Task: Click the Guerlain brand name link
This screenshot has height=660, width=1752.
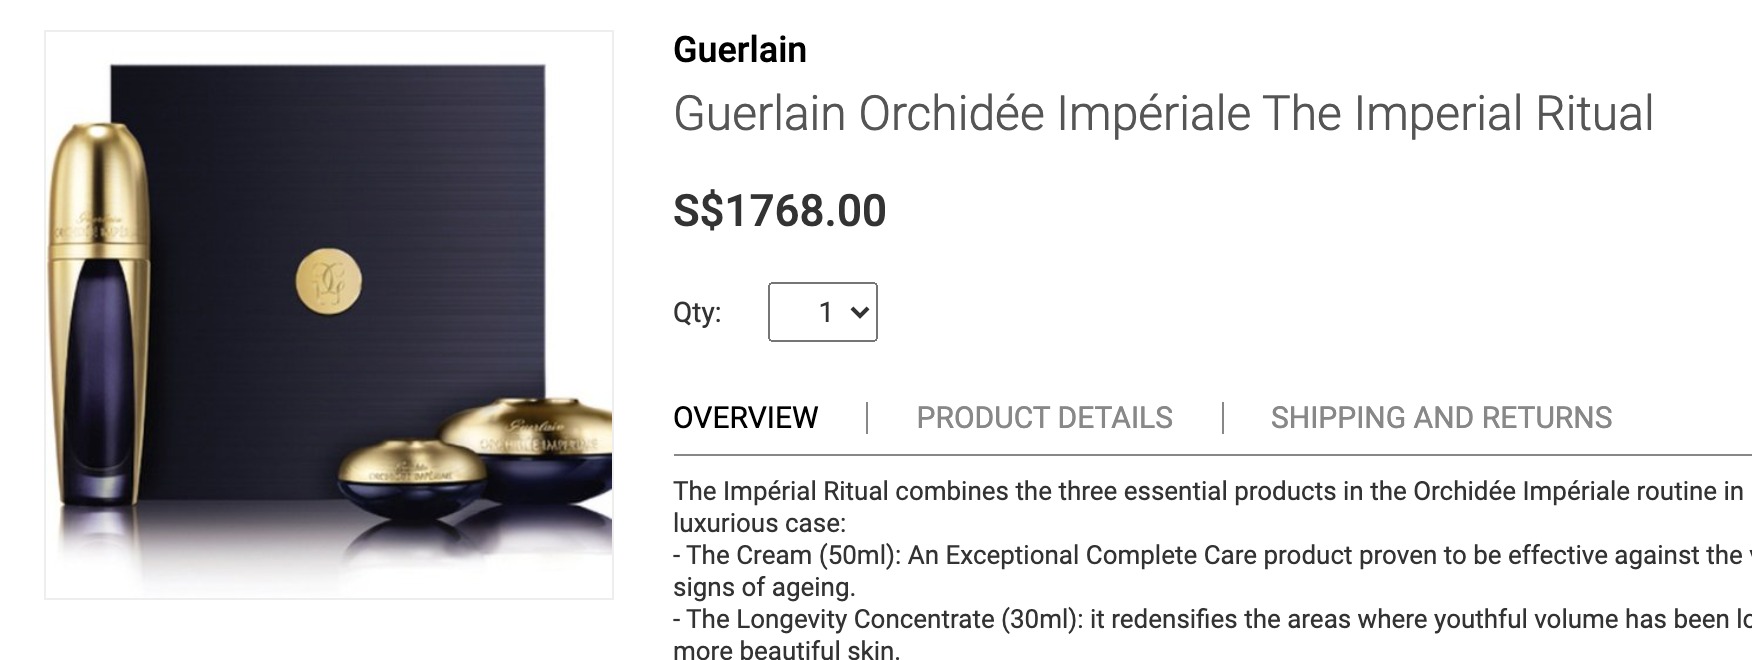Action: [739, 50]
